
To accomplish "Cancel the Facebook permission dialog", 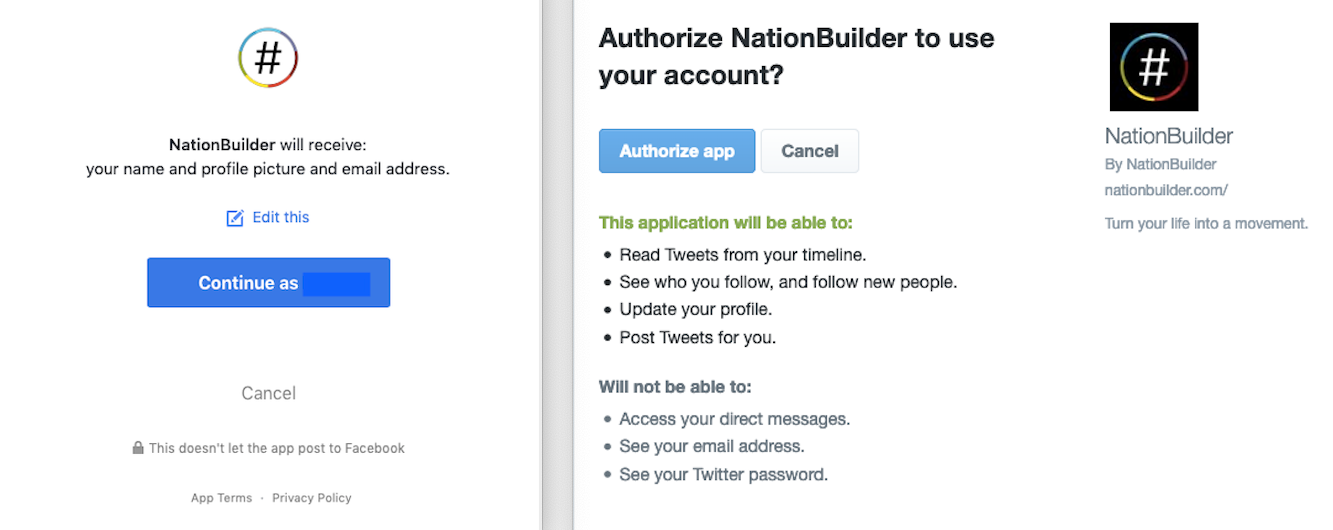I will 268,393.
